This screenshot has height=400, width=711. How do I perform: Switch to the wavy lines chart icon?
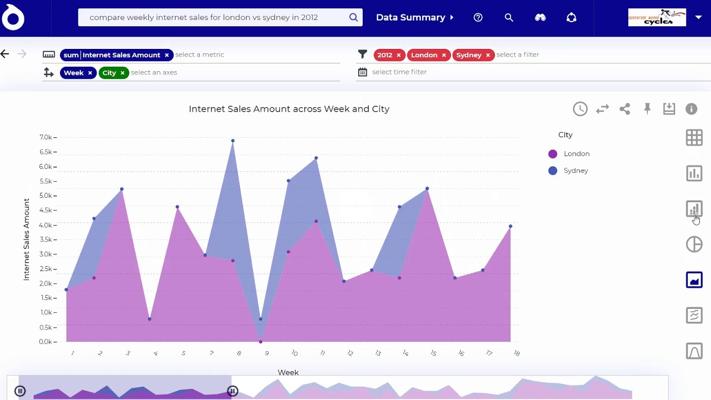point(694,315)
